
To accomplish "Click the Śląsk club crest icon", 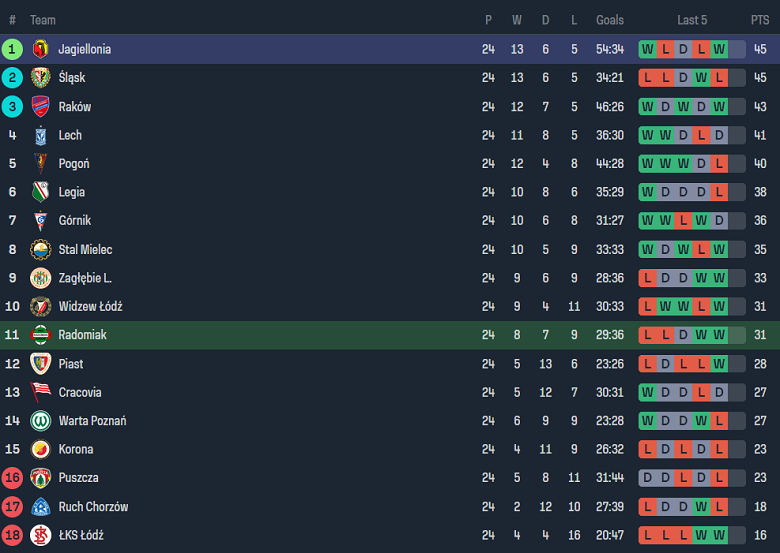I will tap(40, 78).
